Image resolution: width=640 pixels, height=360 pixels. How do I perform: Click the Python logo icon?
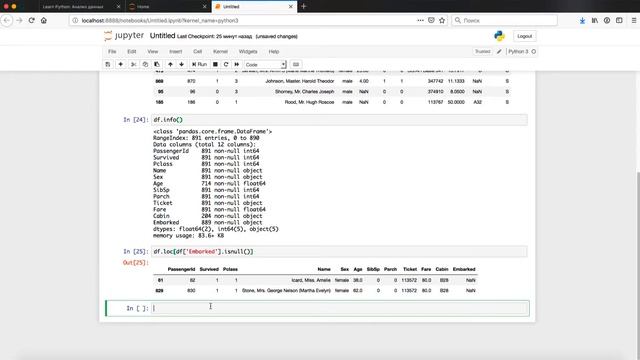[500, 36]
